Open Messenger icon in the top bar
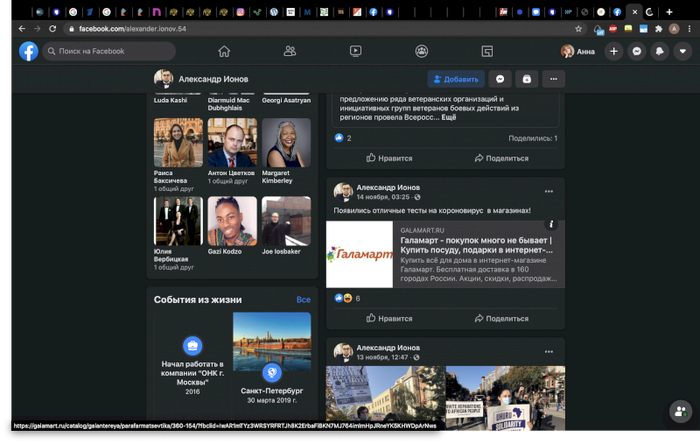The width and height of the screenshot is (700, 444). [x=636, y=51]
